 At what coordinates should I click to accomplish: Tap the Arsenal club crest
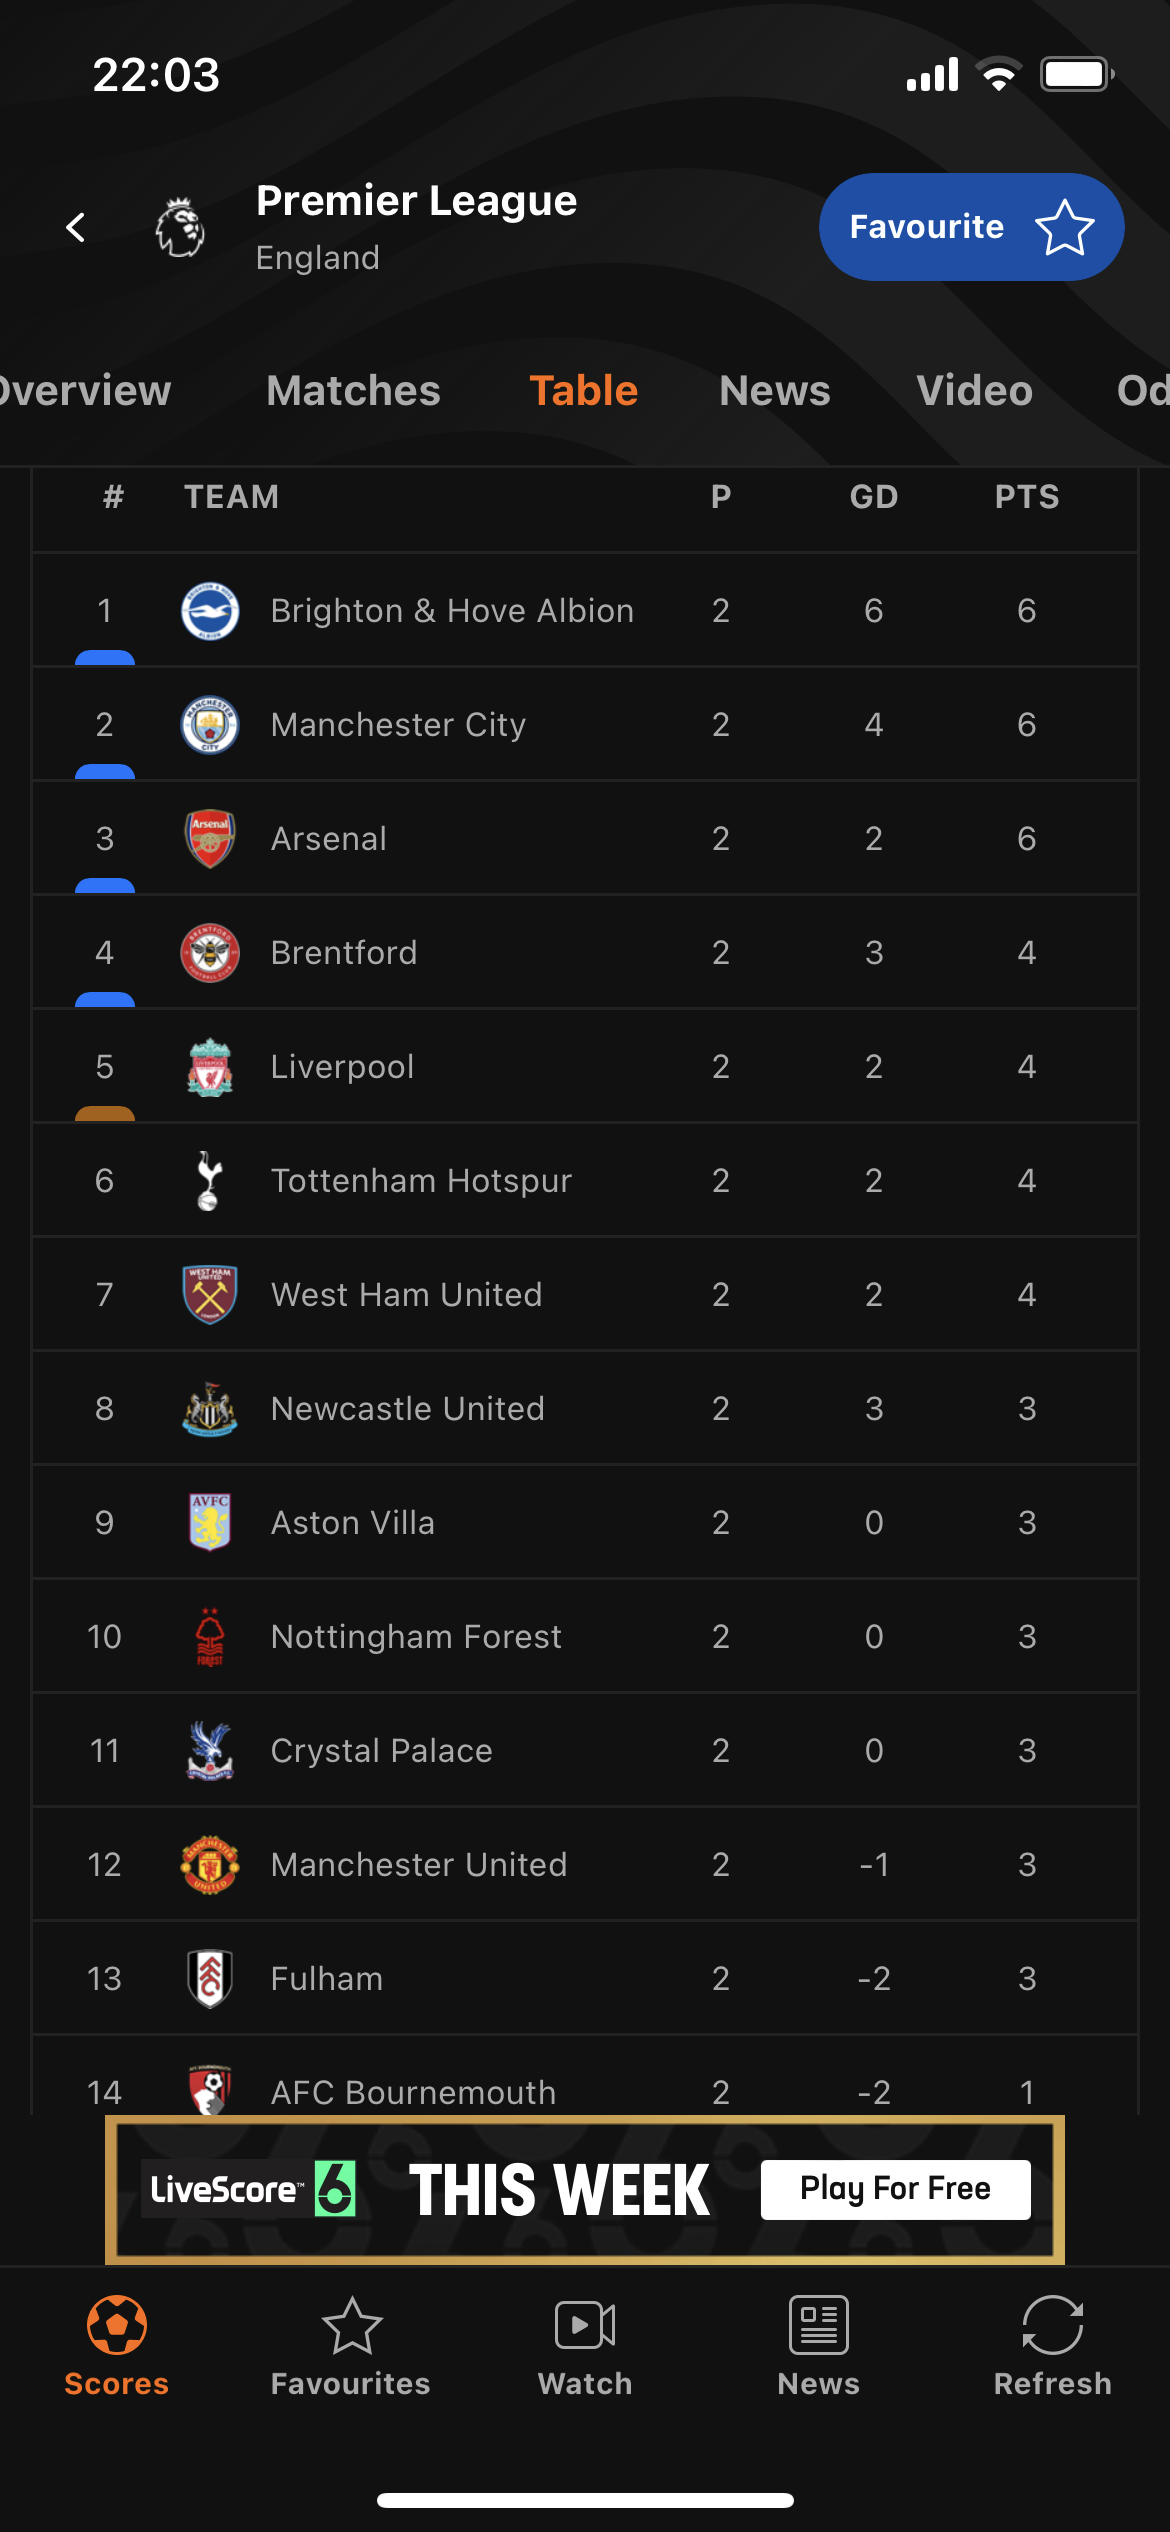pyautogui.click(x=210, y=838)
